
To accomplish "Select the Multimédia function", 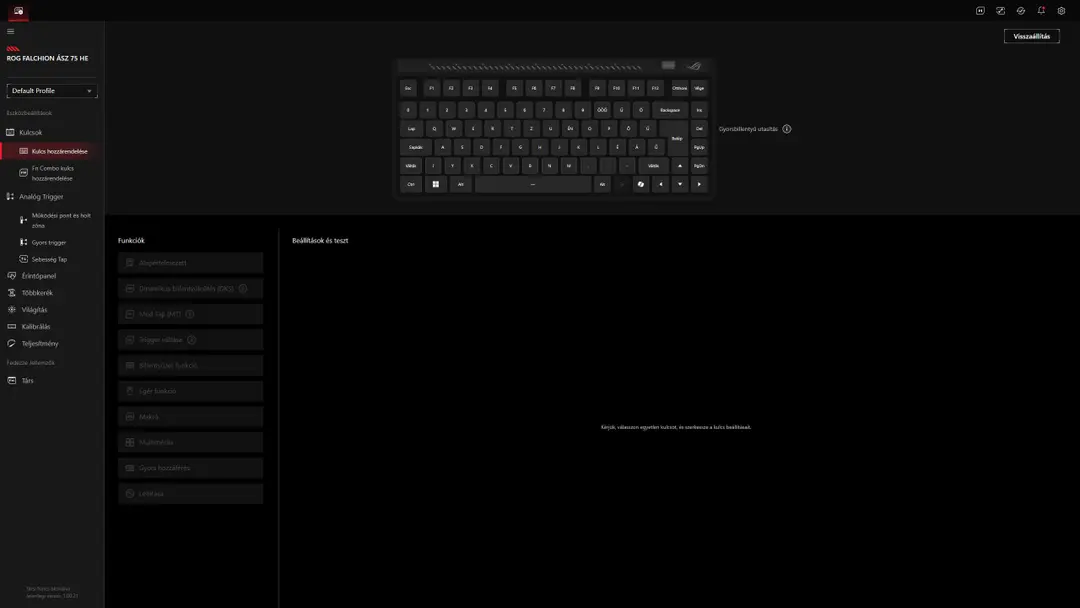I will tap(190, 442).
